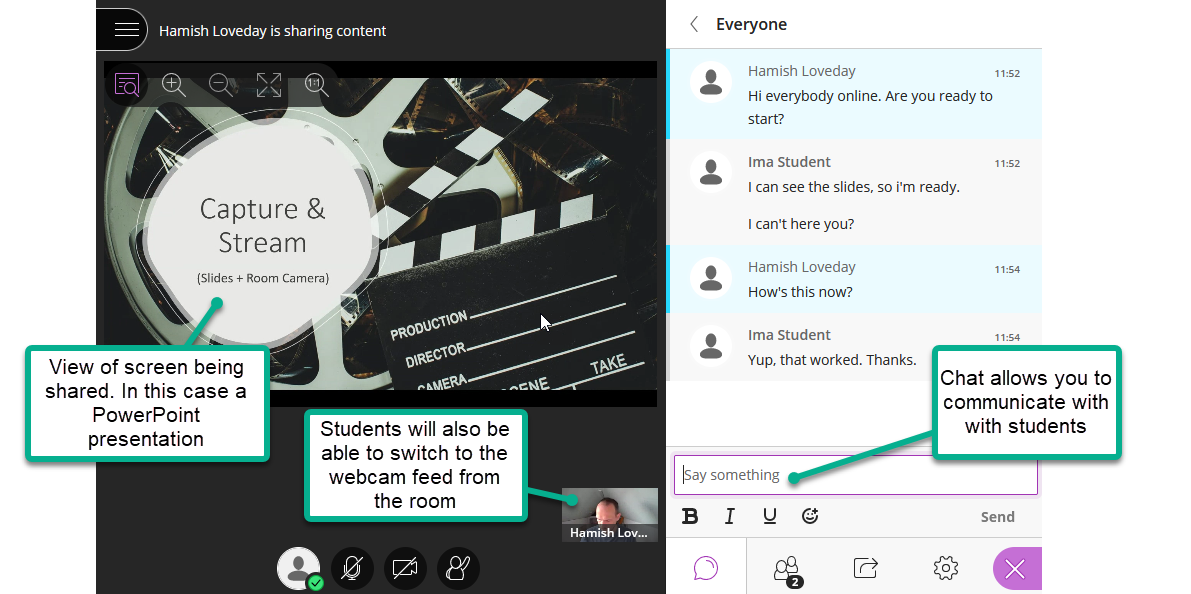Click message "I can't here you?"
This screenshot has height=594, width=1191.
click(x=801, y=224)
